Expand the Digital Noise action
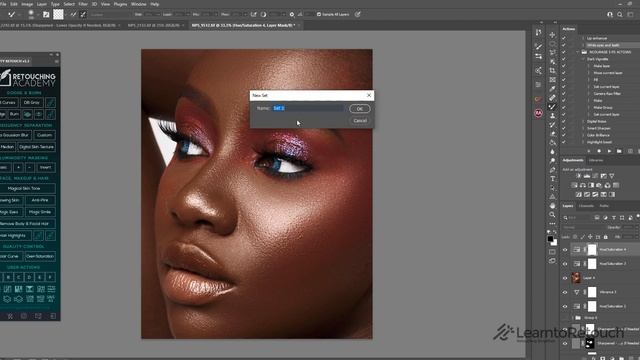Screen dimensions: 640x360 [x=583, y=121]
